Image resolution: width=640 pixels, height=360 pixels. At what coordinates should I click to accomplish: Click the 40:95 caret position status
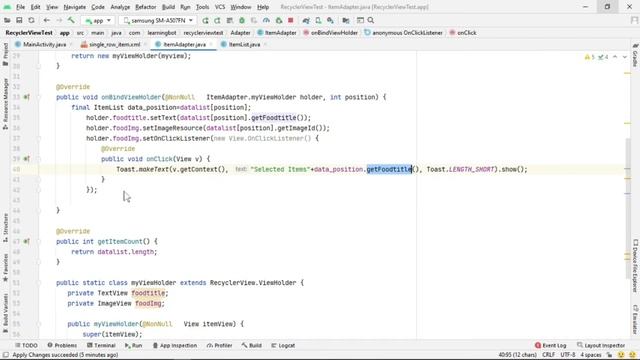517,355
